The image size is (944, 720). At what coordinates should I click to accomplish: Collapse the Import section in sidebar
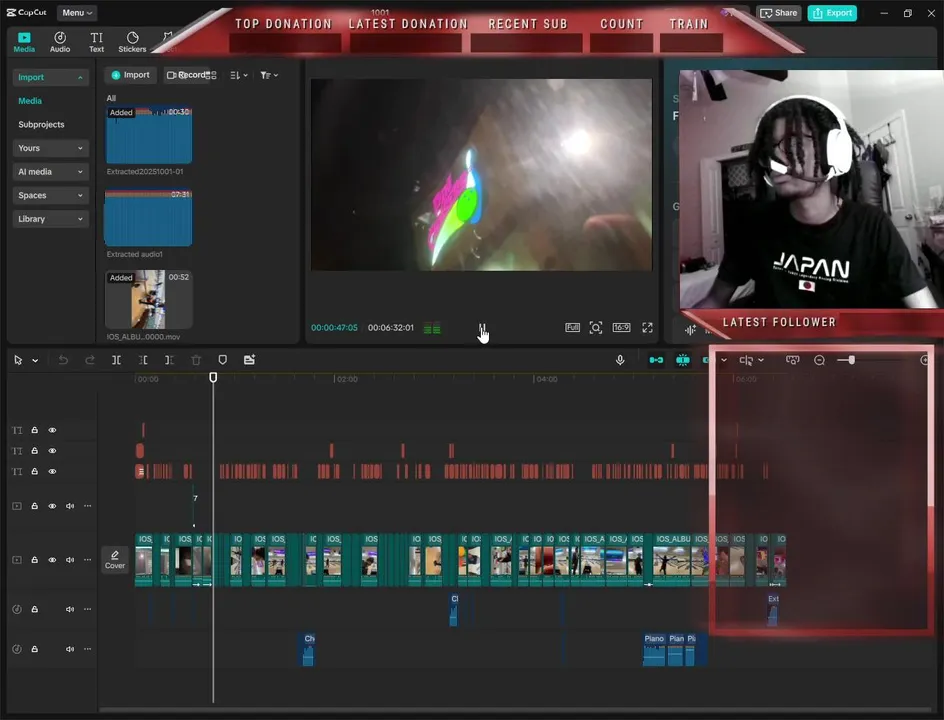pos(51,77)
